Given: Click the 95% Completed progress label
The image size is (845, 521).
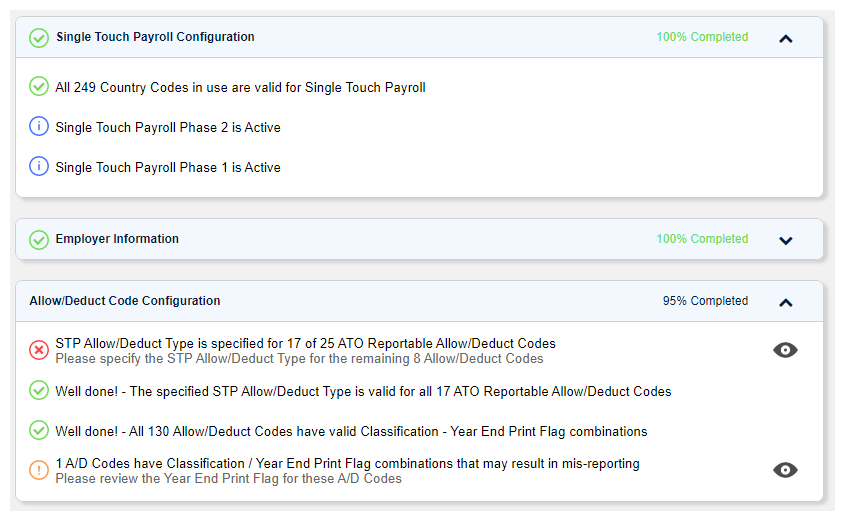Looking at the screenshot, I should click(x=705, y=301).
